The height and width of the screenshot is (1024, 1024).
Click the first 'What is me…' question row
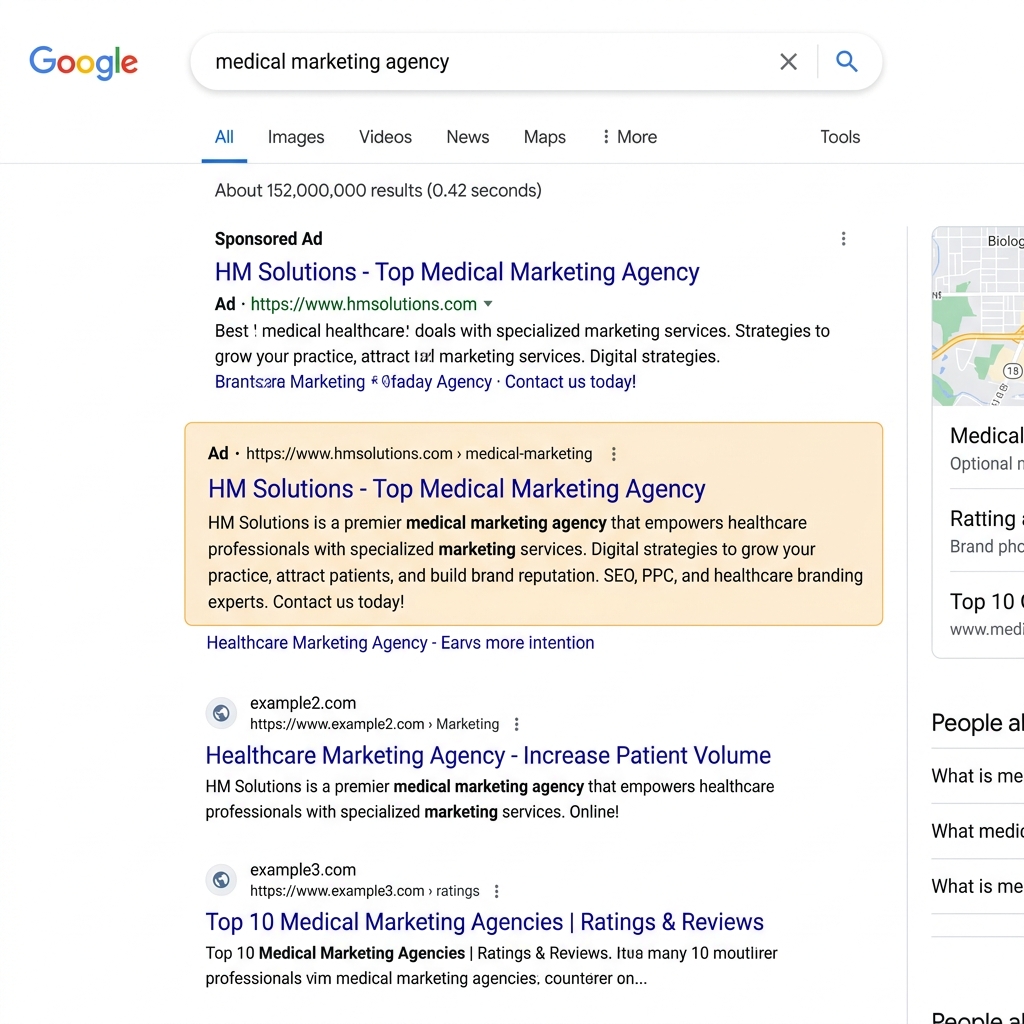click(977, 776)
